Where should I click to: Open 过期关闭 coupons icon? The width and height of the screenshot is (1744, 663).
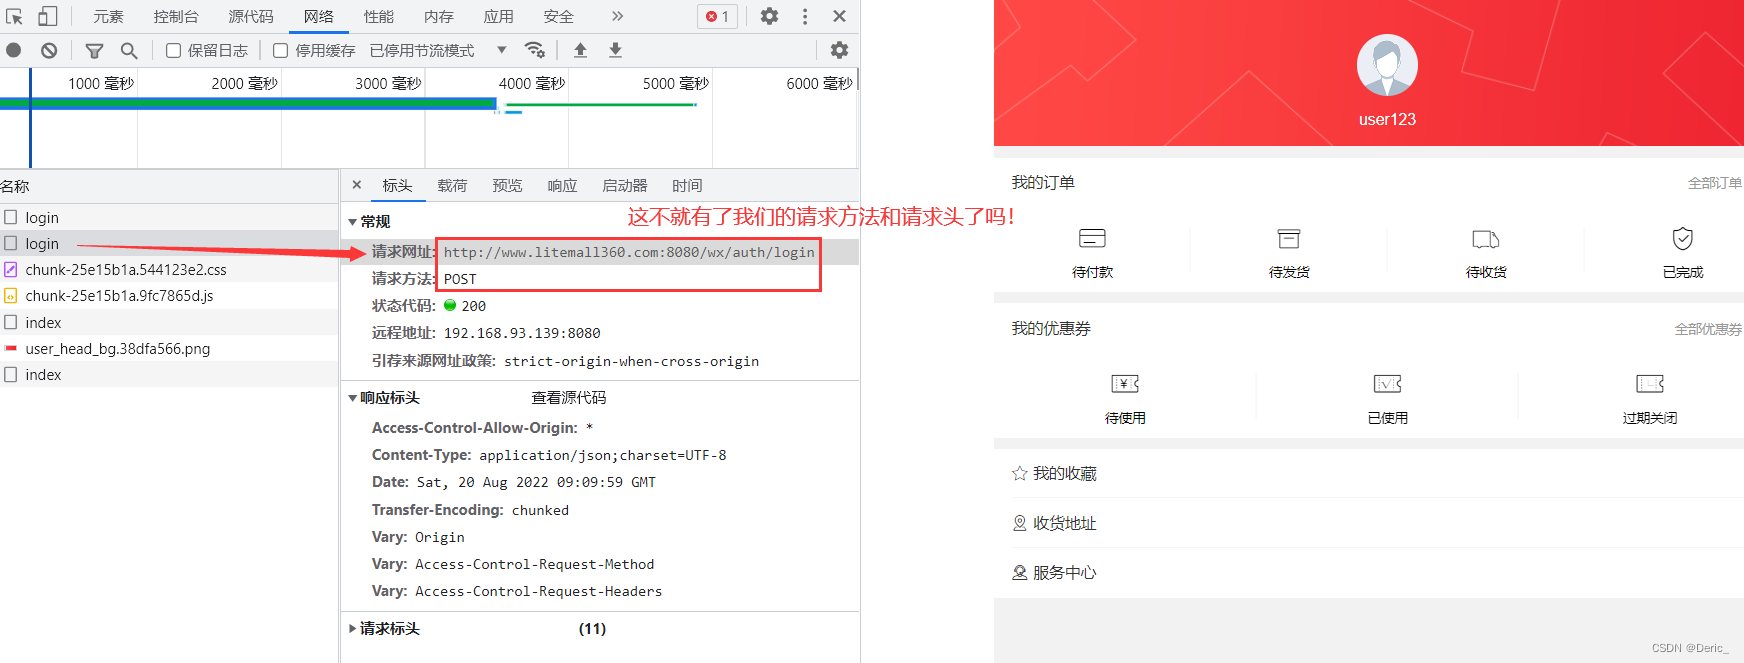(x=1650, y=384)
